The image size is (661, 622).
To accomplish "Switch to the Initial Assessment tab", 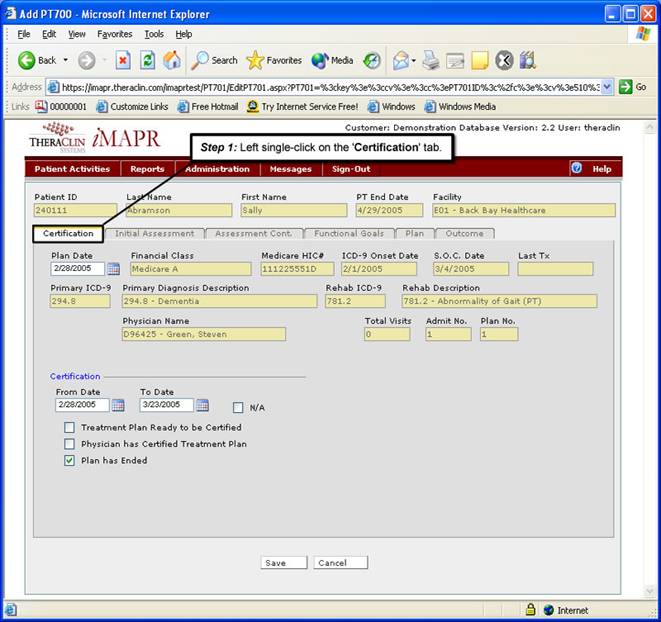I will coord(154,233).
